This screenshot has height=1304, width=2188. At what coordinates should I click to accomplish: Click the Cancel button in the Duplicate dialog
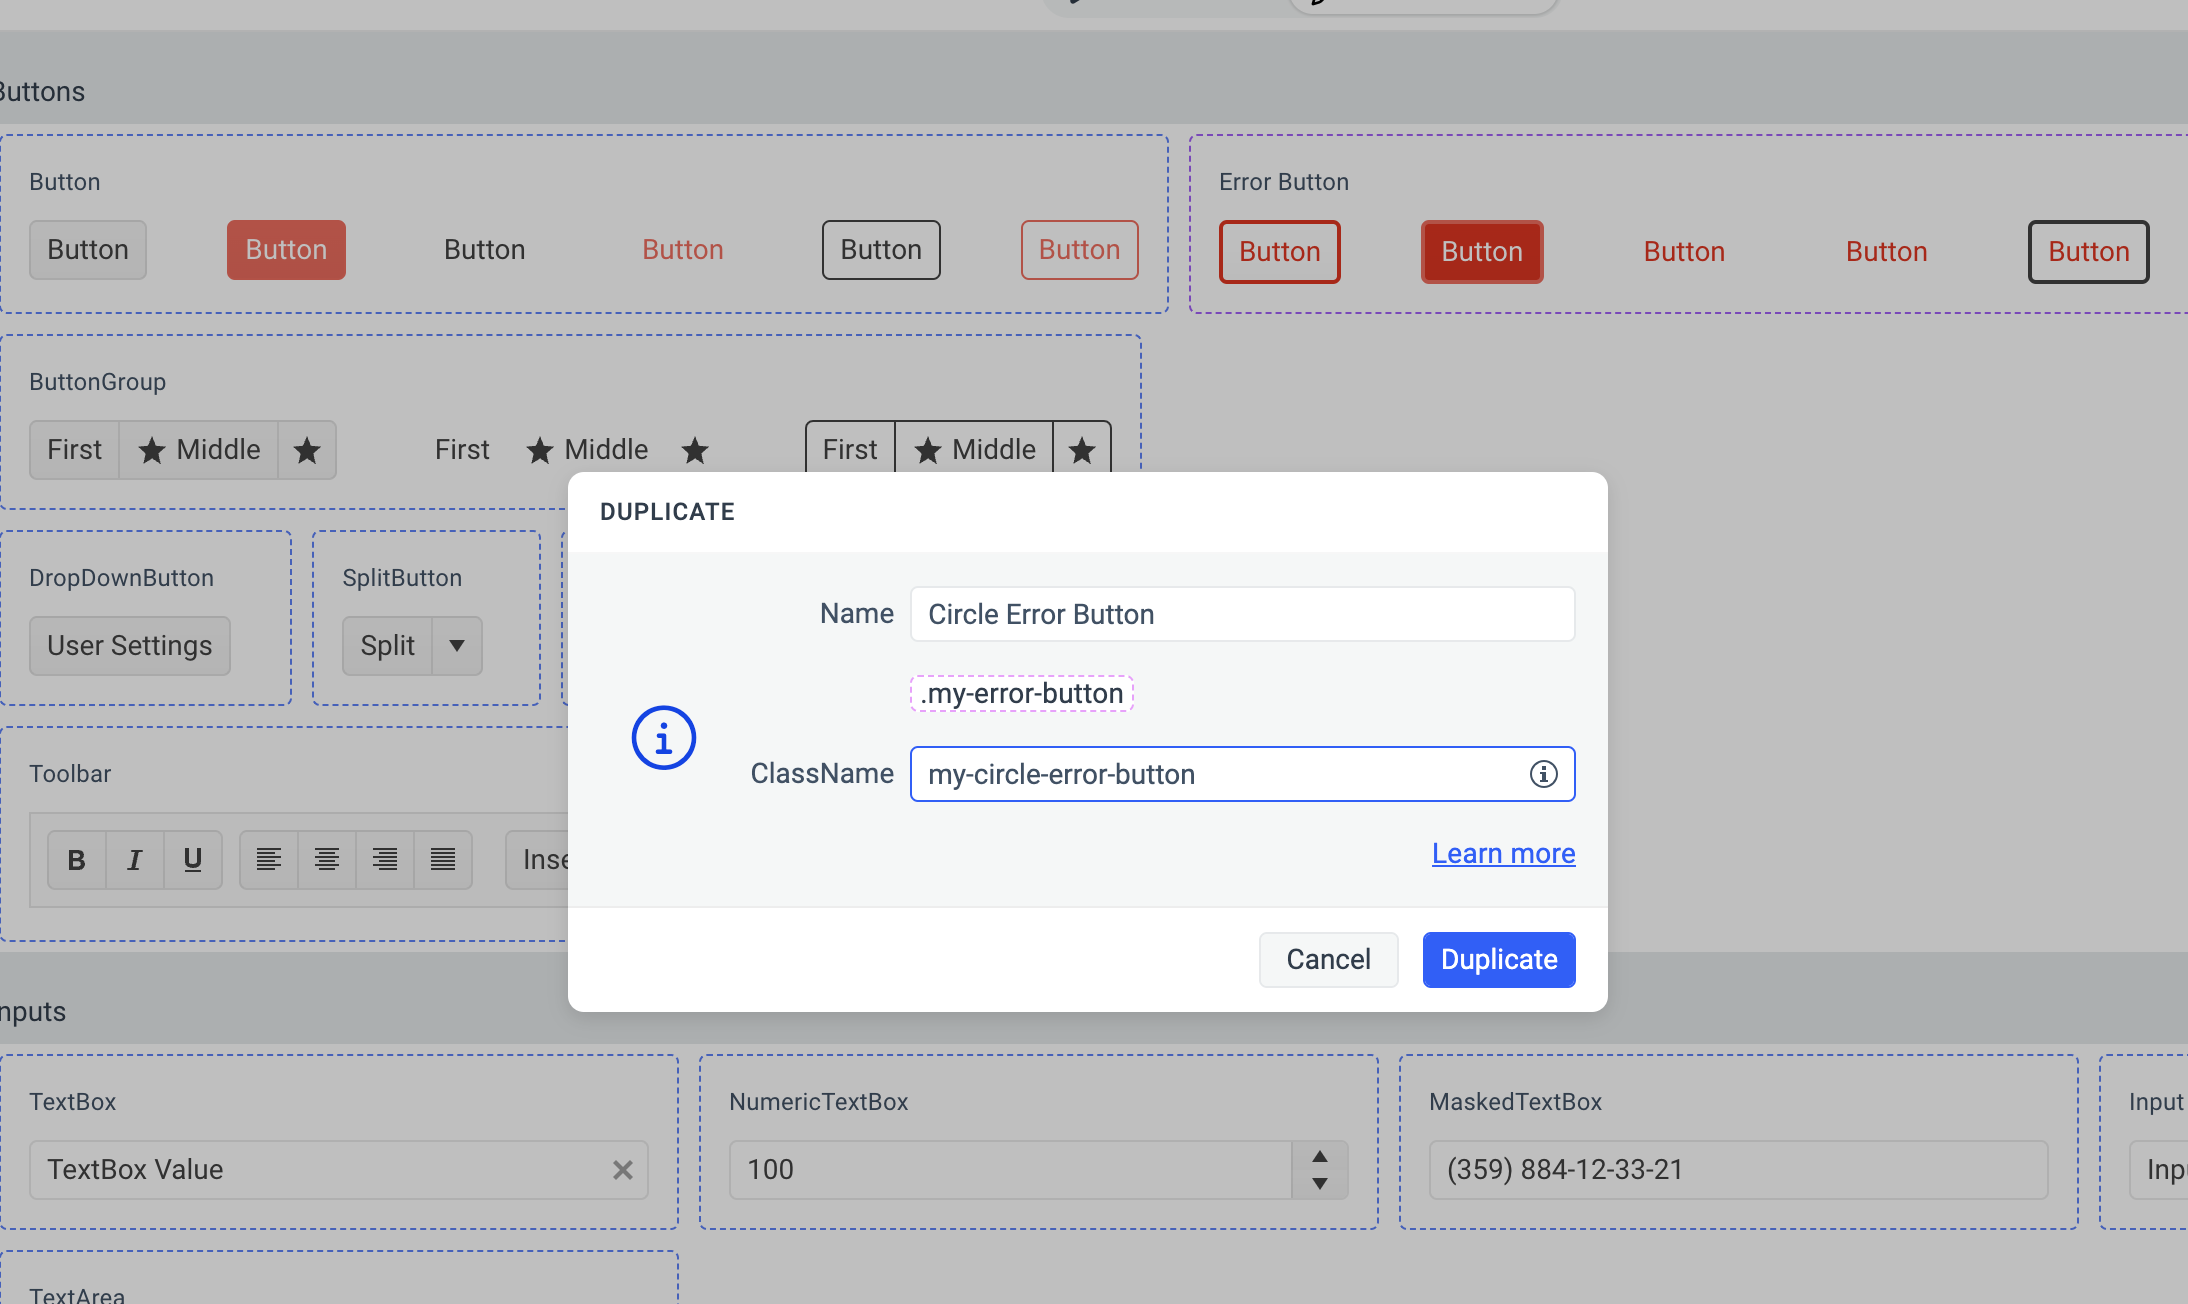(1327, 959)
